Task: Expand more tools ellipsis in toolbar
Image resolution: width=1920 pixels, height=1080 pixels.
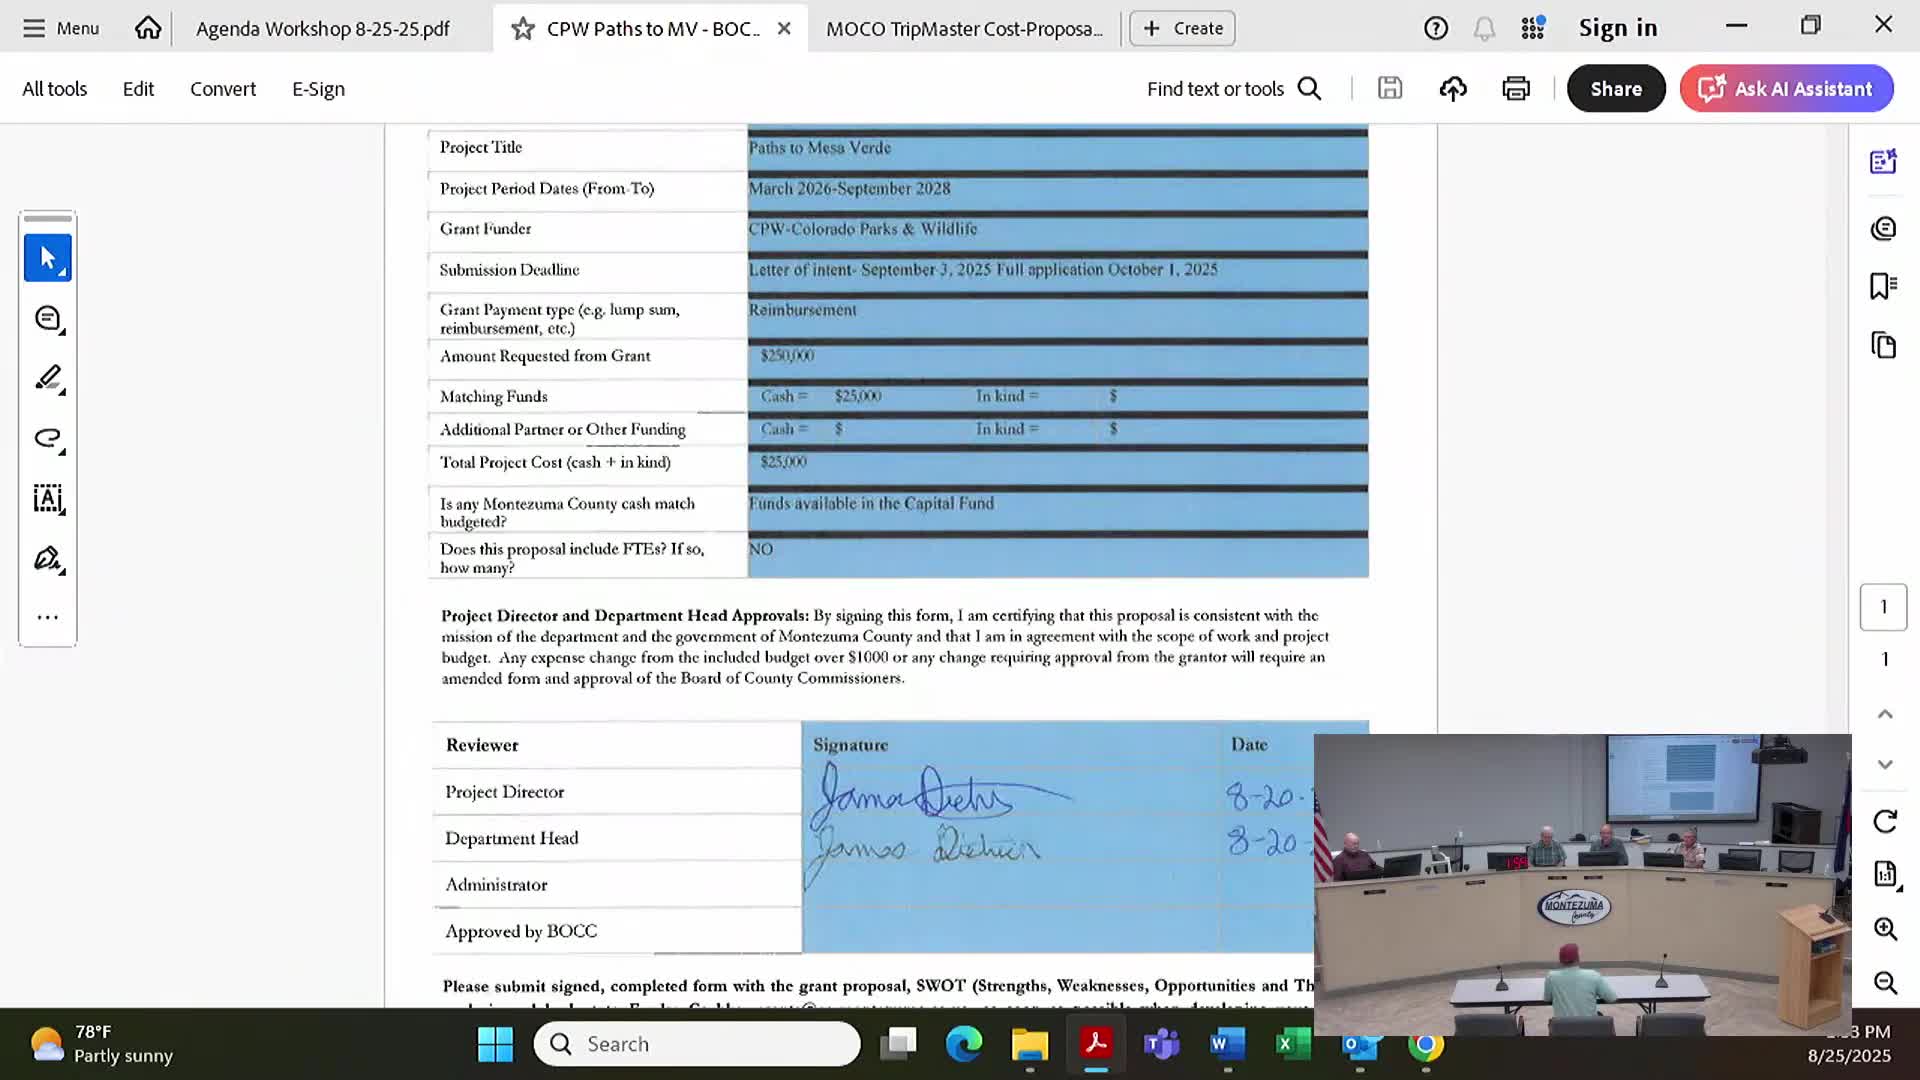Action: pyautogui.click(x=47, y=617)
